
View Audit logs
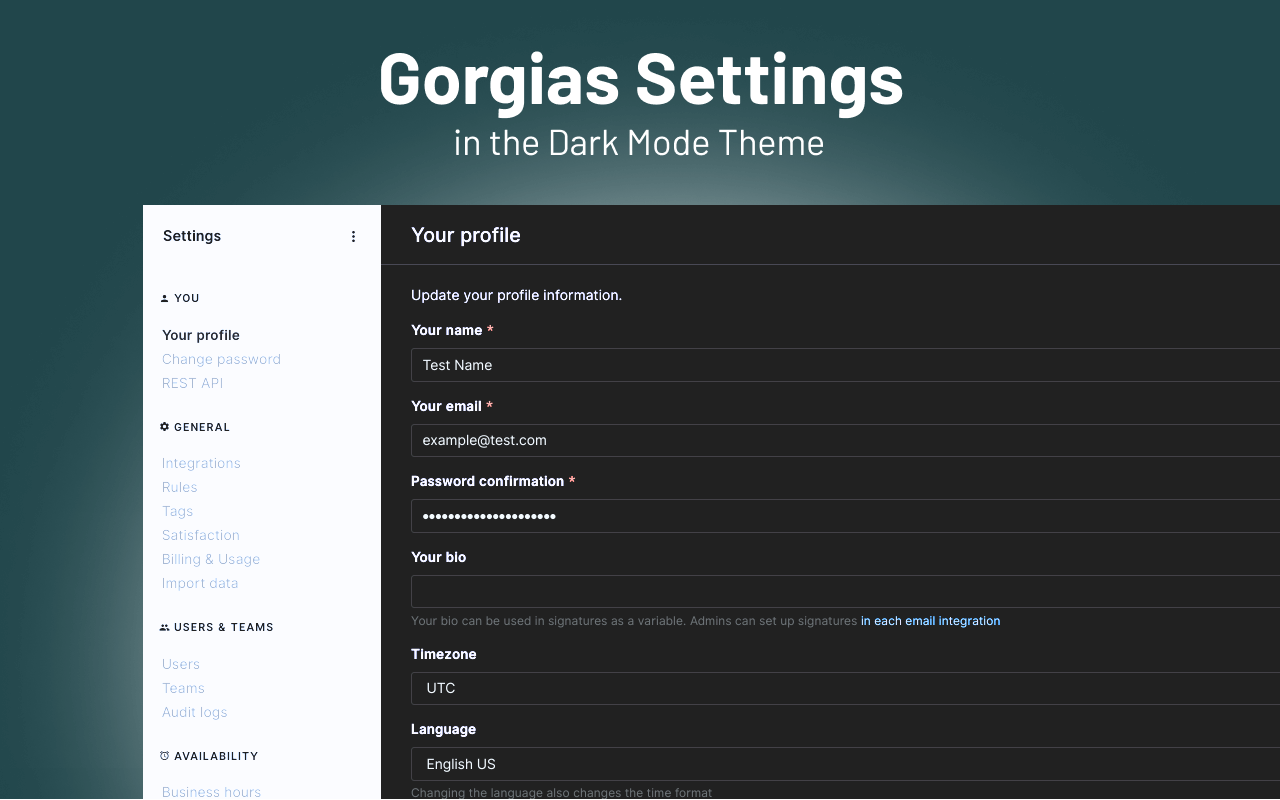(194, 712)
